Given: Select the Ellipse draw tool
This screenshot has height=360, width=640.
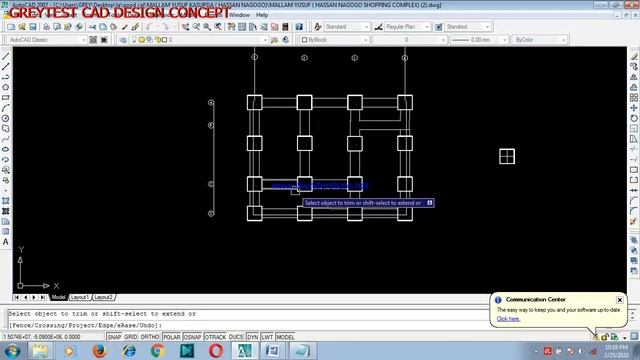Looking at the screenshot, I should tap(6, 149).
